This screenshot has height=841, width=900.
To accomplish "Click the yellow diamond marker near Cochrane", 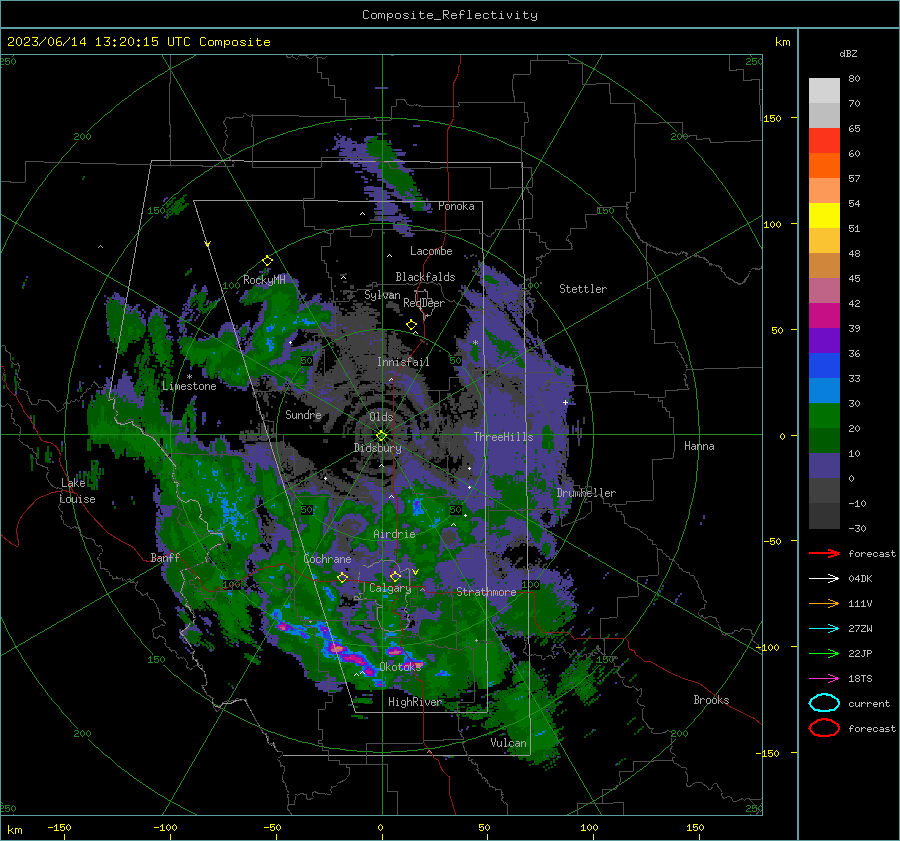I will click(342, 577).
